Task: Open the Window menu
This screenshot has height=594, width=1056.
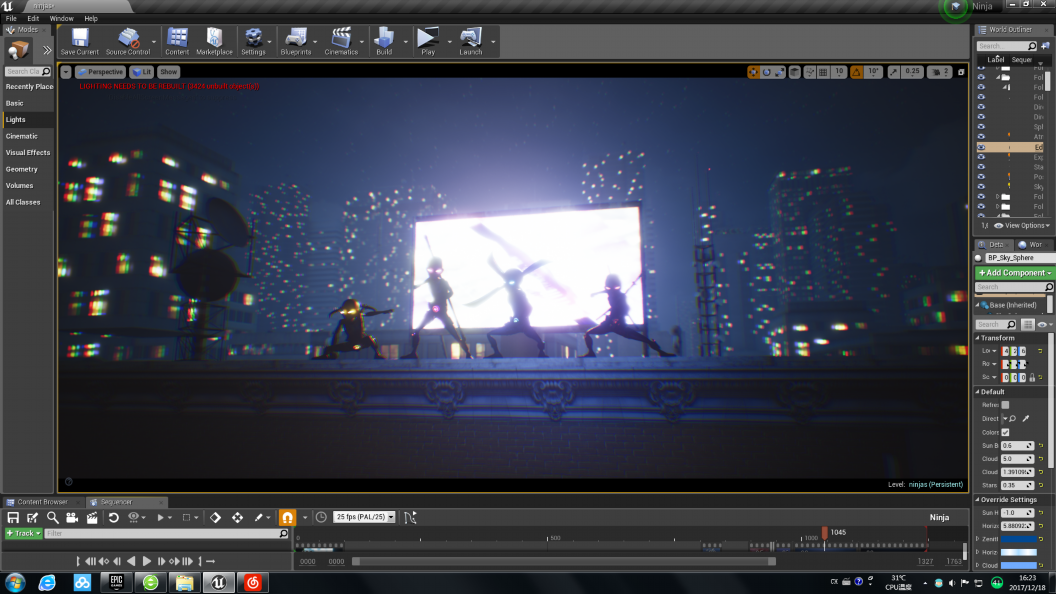Action: (61, 19)
